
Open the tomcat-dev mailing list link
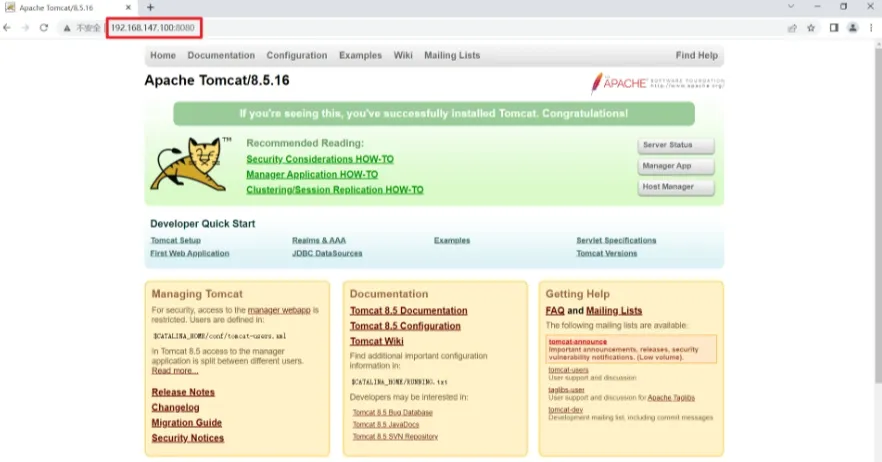click(x=565, y=410)
